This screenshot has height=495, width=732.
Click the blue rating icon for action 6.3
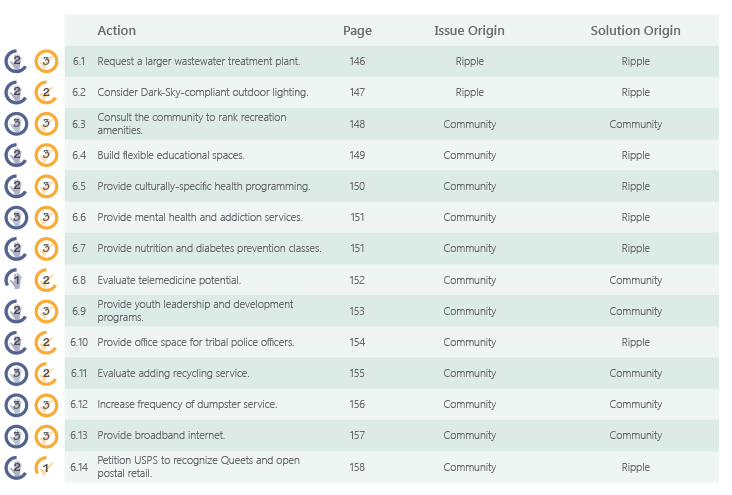click(16, 124)
